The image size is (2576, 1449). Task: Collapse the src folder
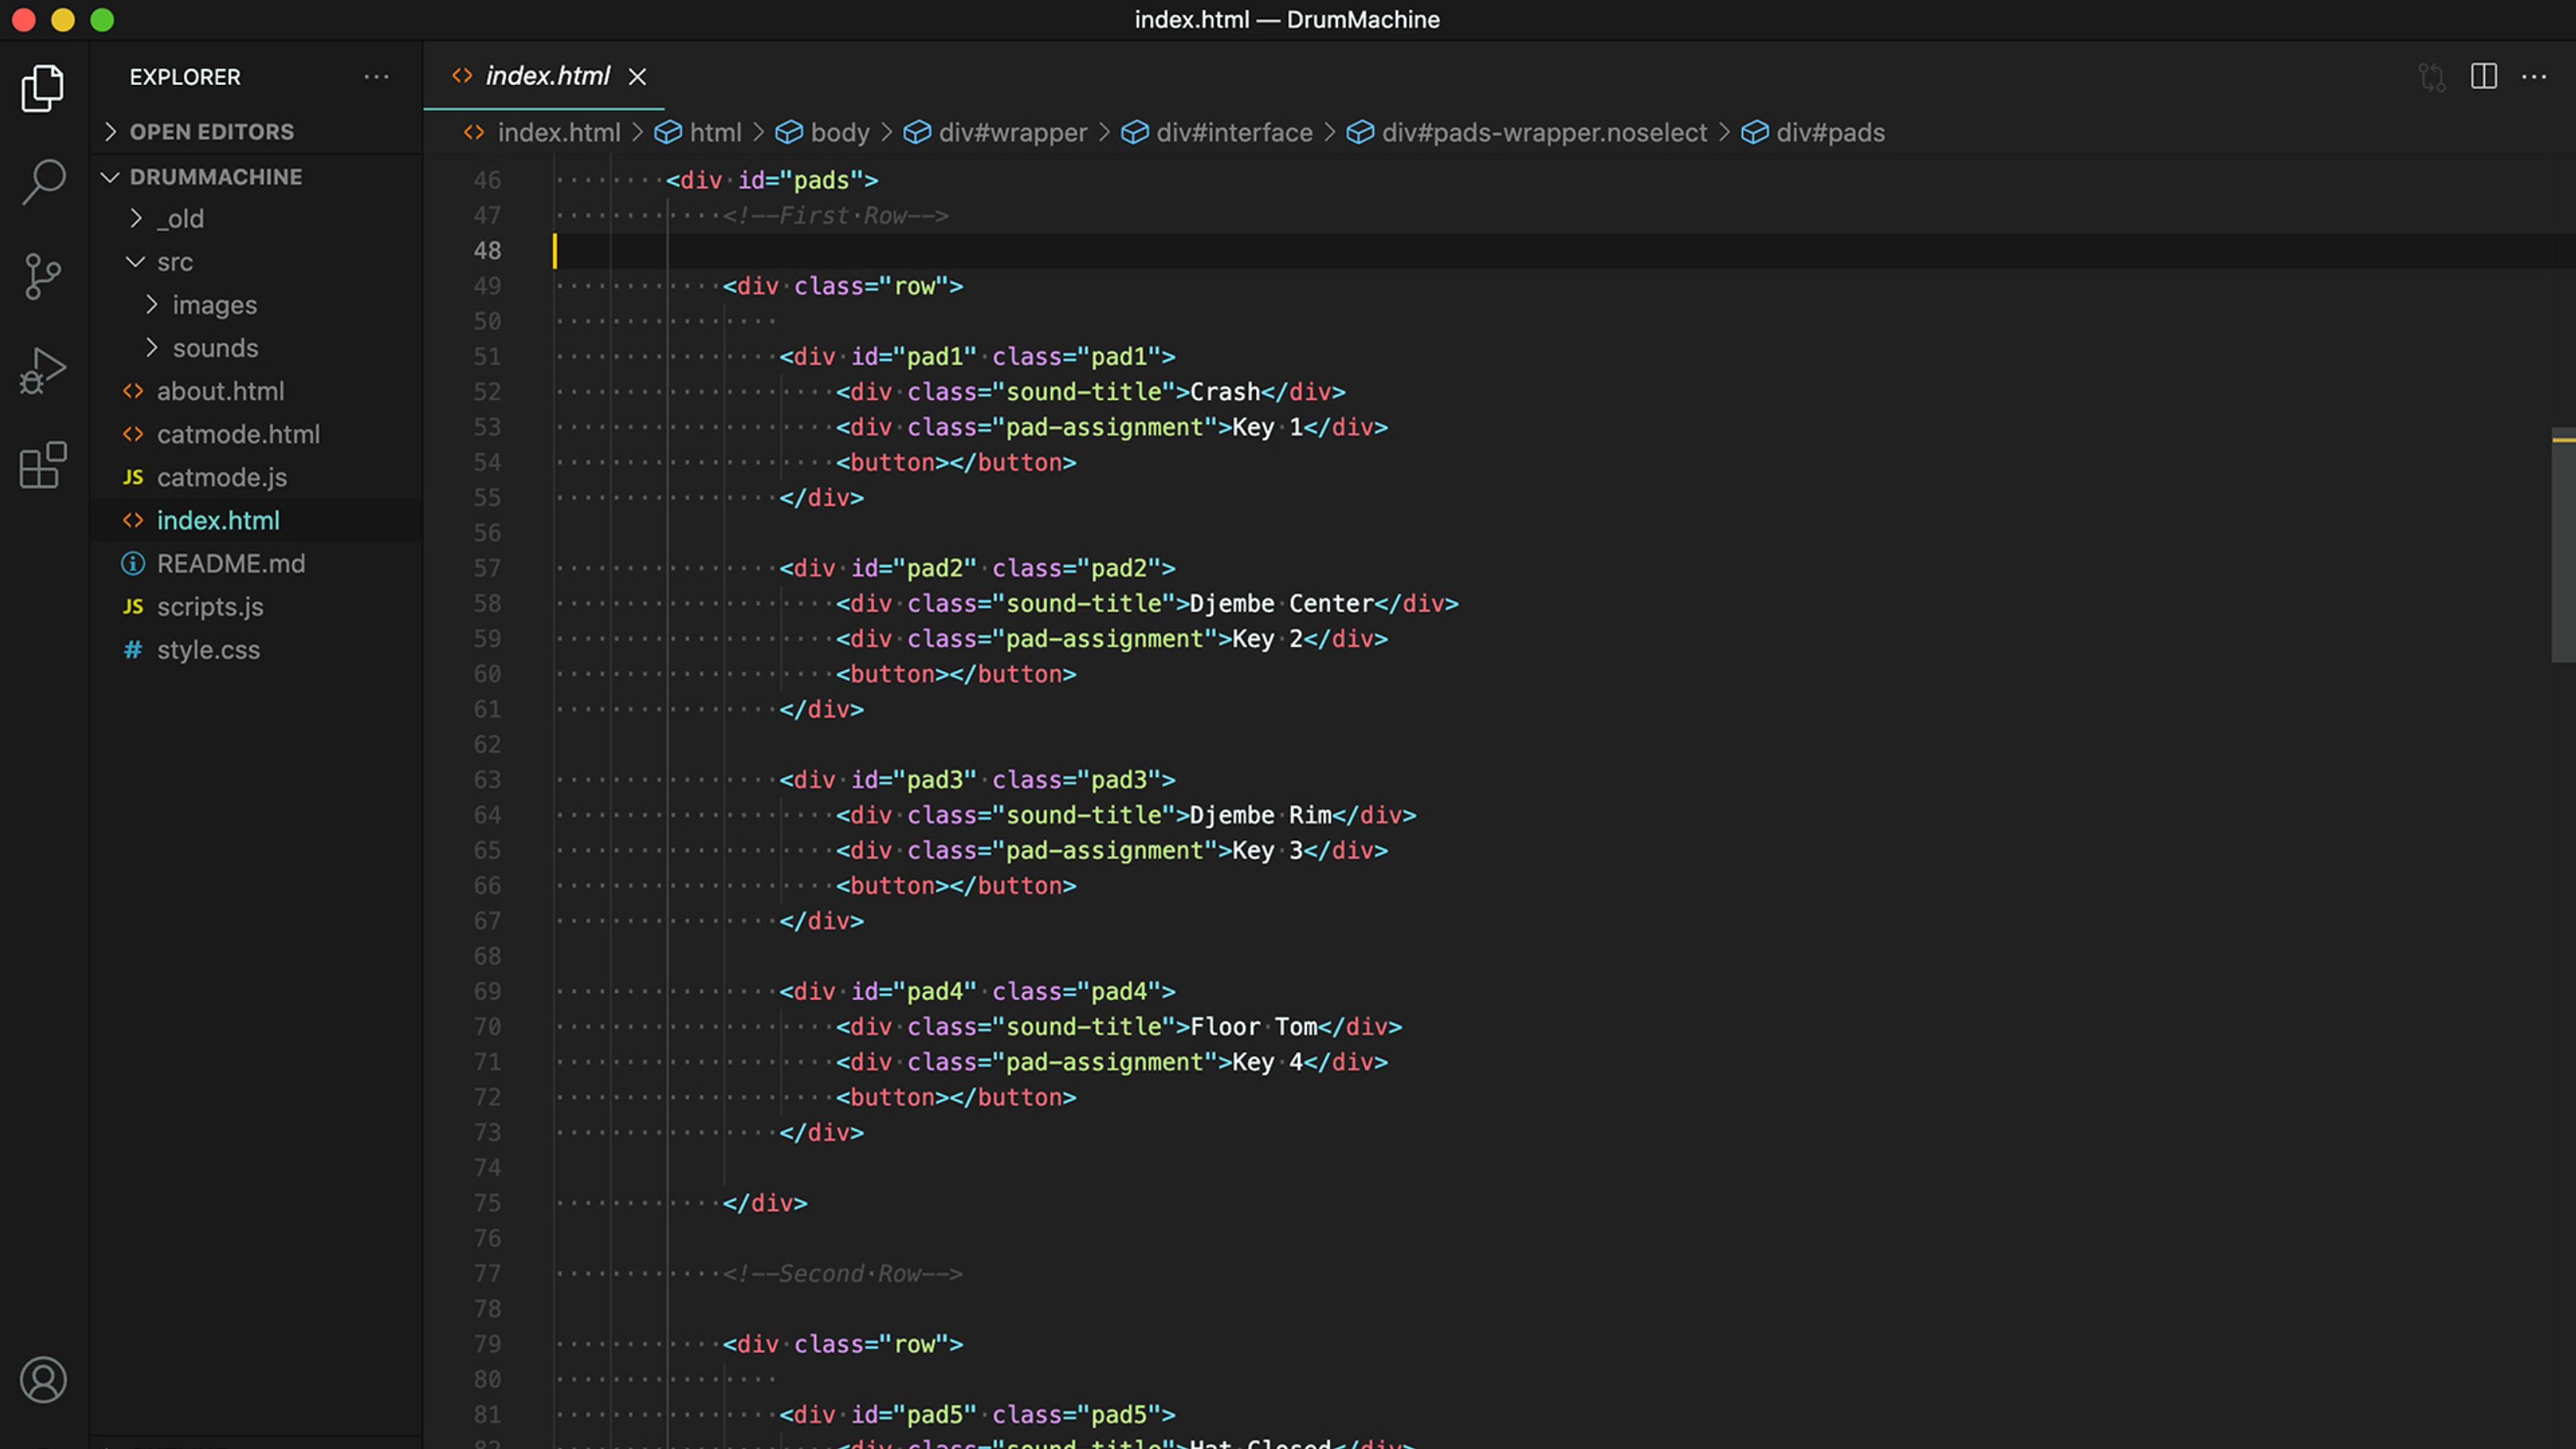click(x=174, y=262)
